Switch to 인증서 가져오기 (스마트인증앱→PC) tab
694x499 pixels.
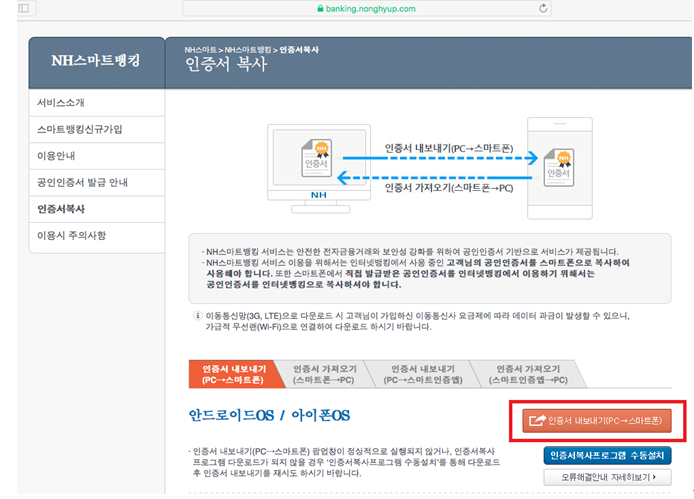(528, 375)
